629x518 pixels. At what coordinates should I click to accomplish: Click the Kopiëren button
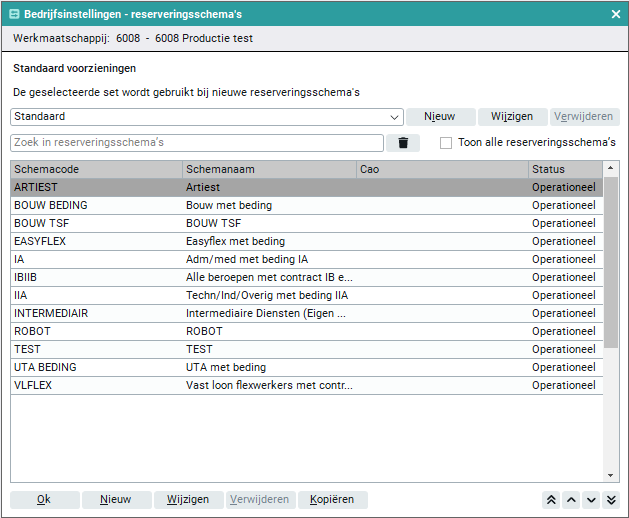[333, 500]
